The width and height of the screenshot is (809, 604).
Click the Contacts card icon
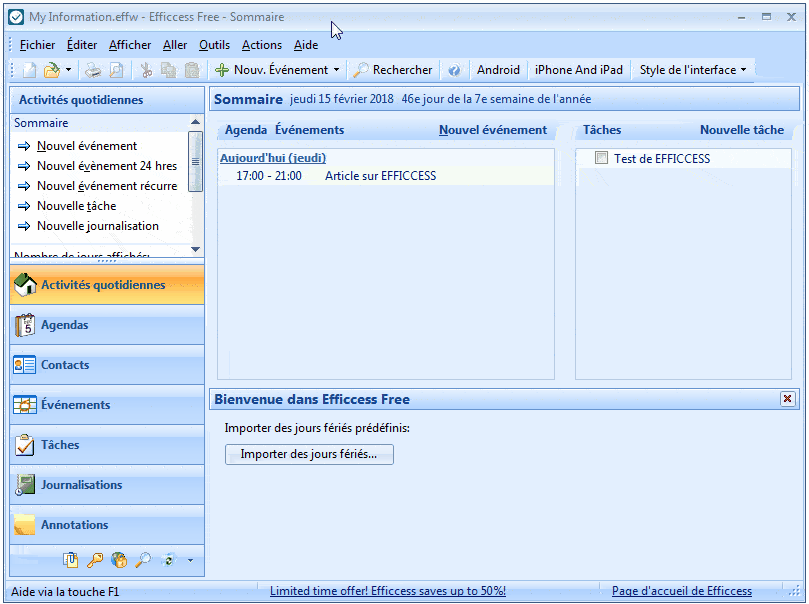pos(25,365)
